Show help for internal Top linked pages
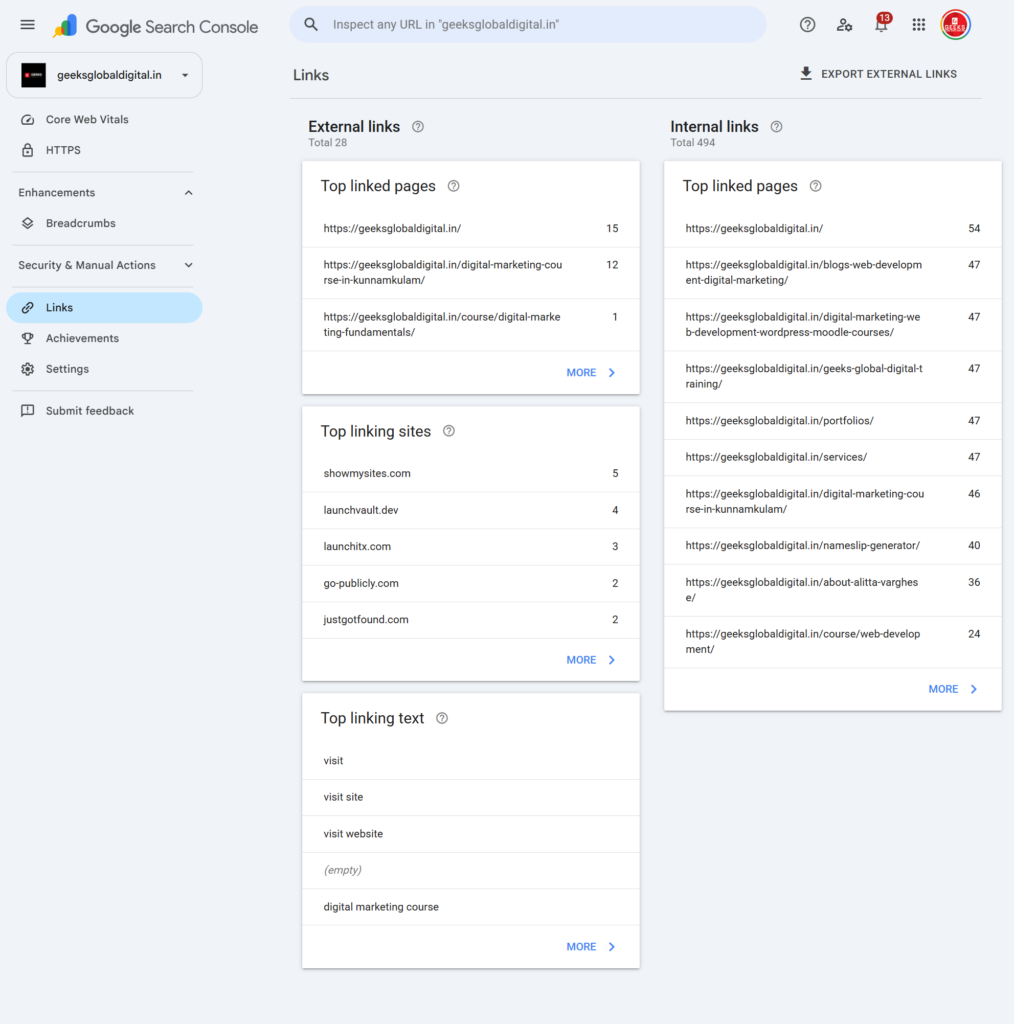The height and width of the screenshot is (1024, 1014). [x=816, y=186]
